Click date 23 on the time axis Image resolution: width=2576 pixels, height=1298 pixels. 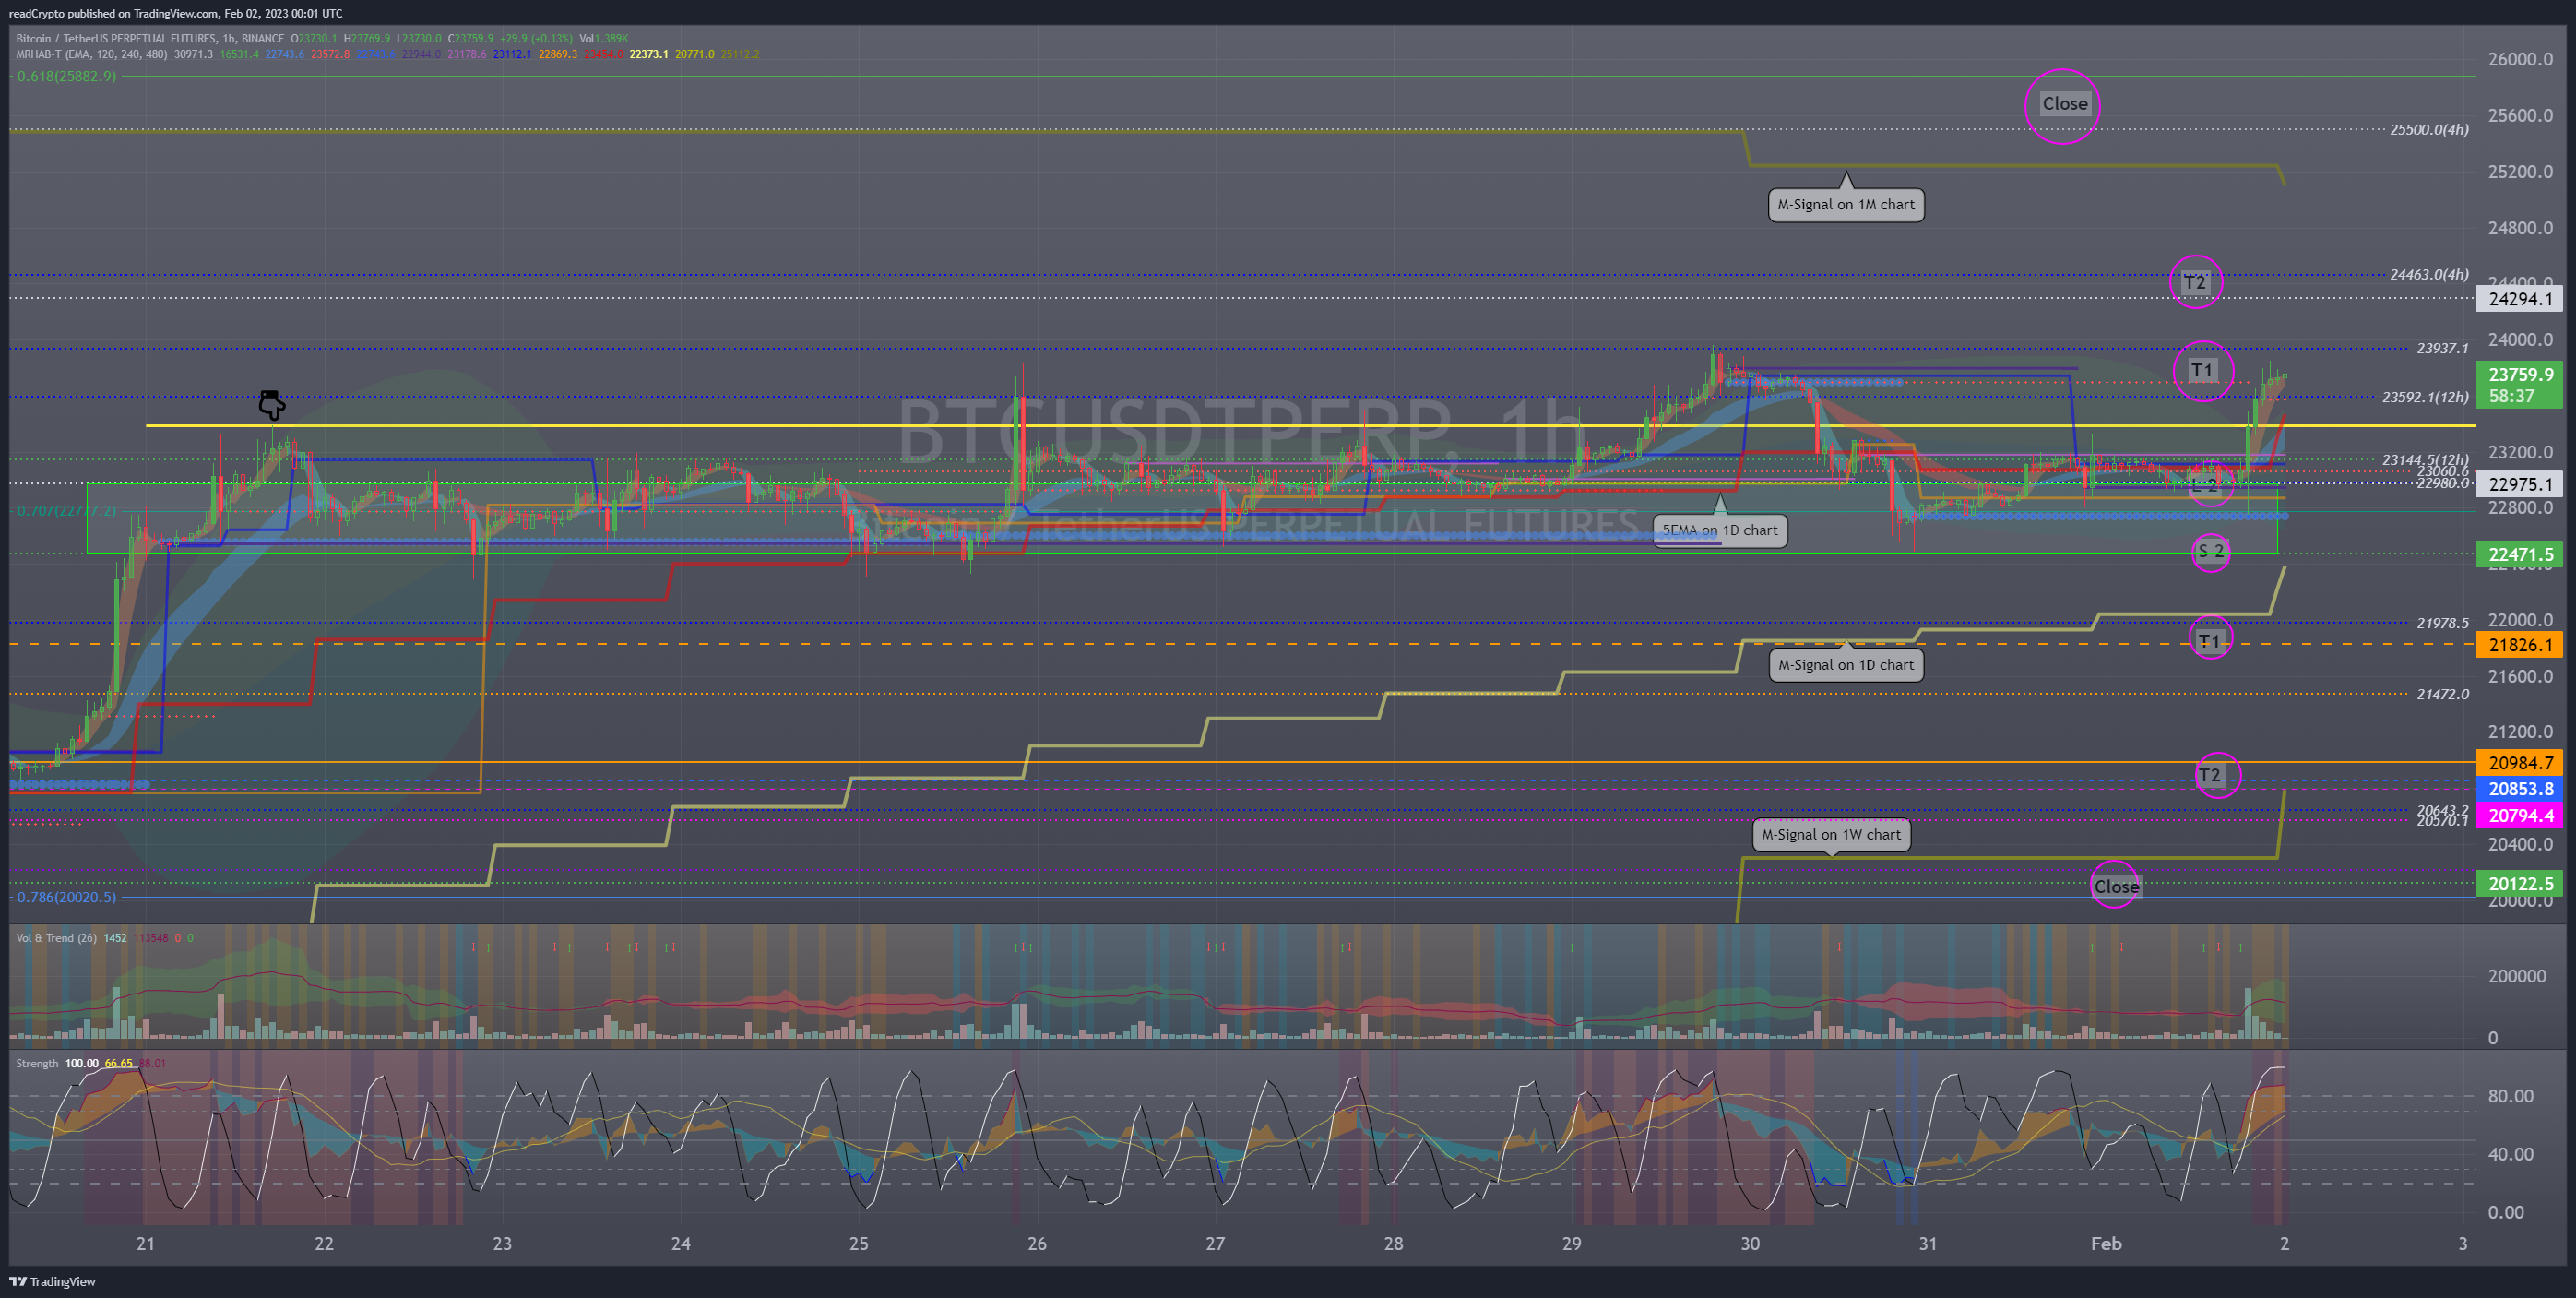502,1243
